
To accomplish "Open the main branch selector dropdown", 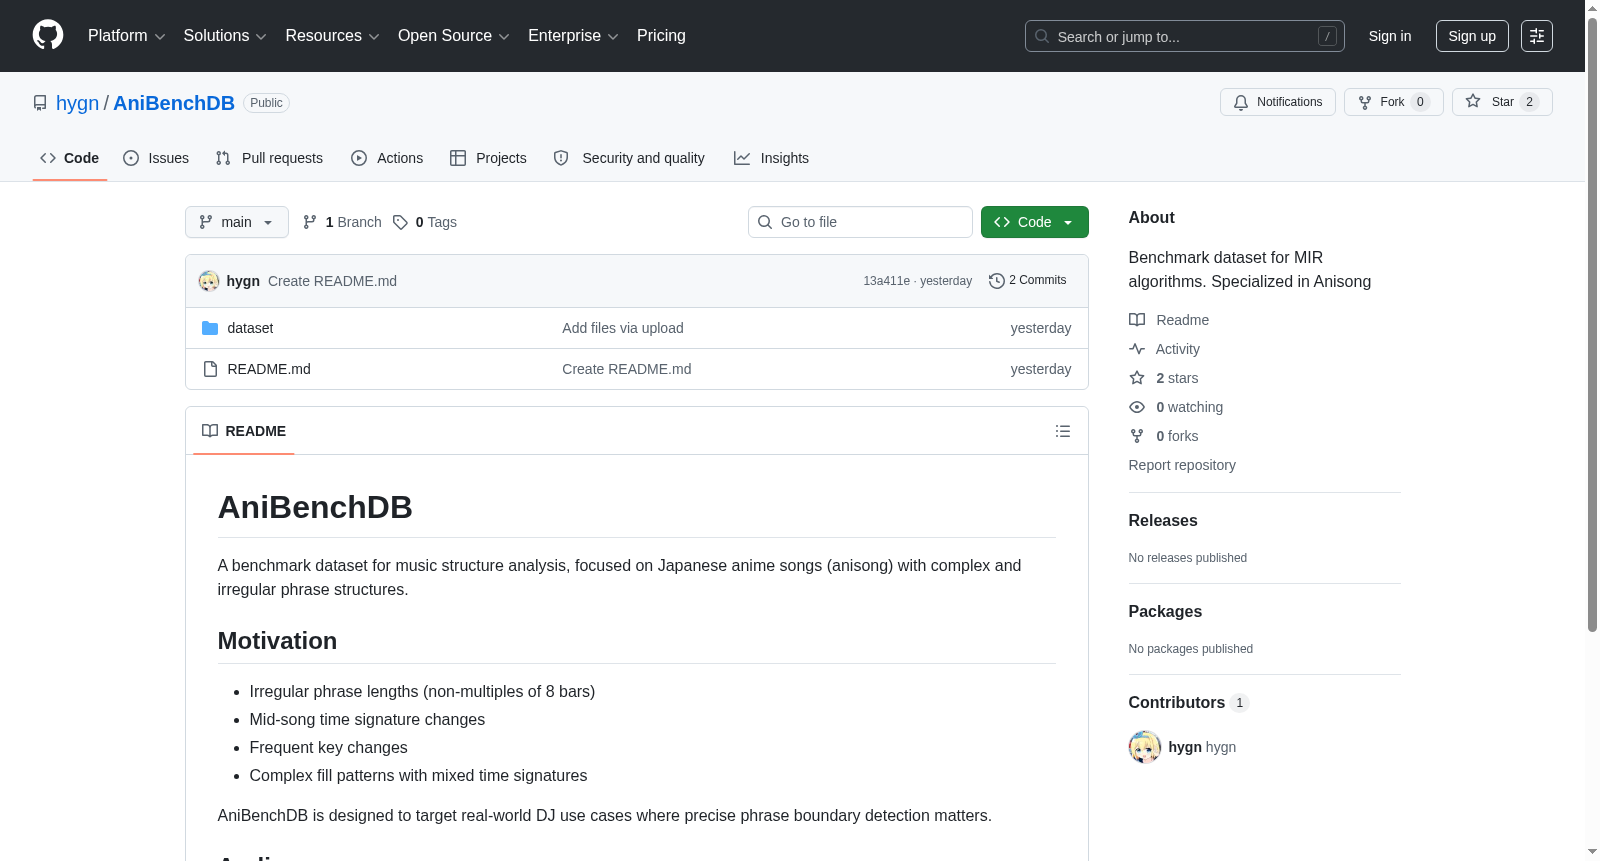I will point(237,222).
